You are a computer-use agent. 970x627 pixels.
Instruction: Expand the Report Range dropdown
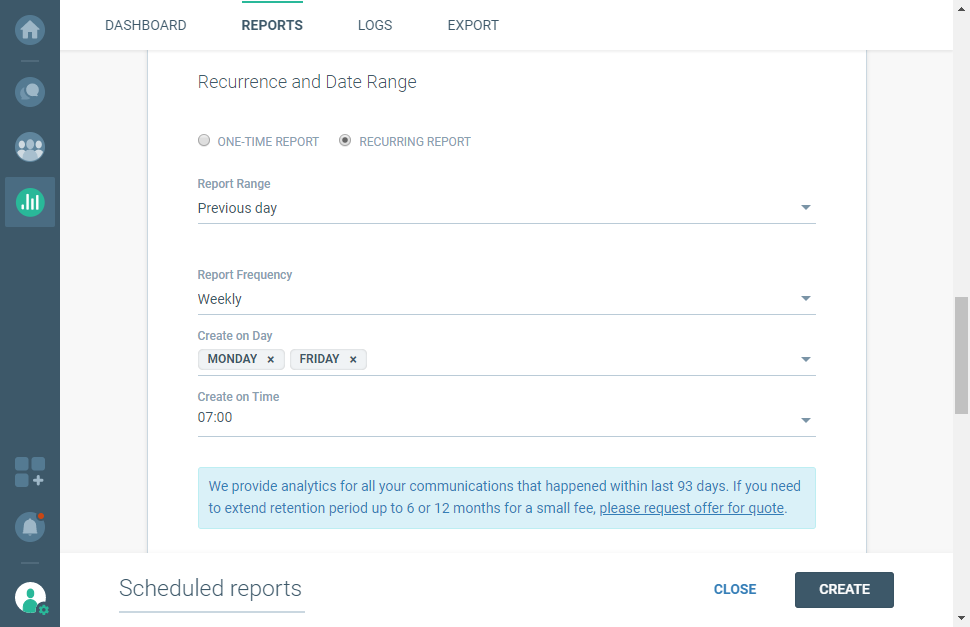coord(805,208)
